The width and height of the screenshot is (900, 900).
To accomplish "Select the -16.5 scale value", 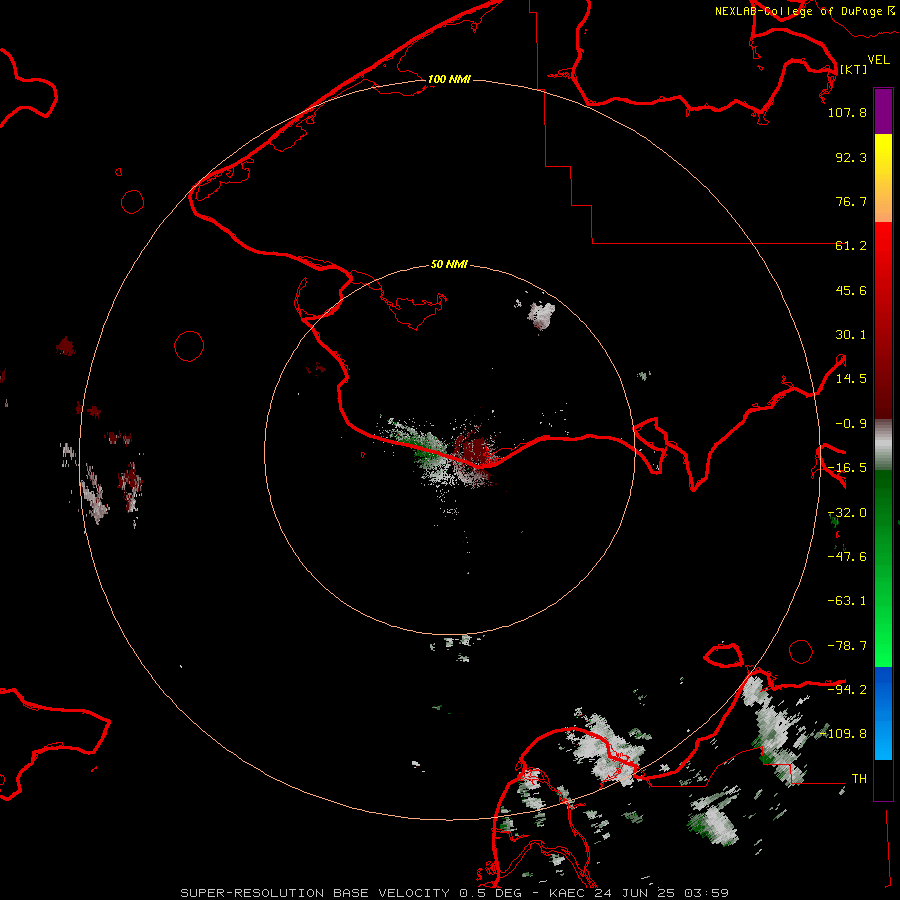I will (x=847, y=468).
